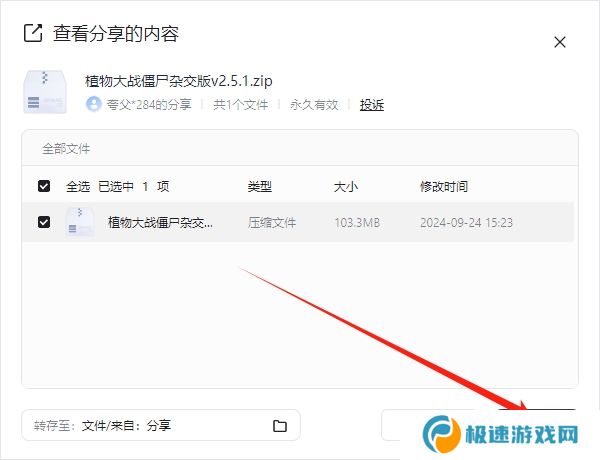Close the share content dialog
Image resolution: width=600 pixels, height=460 pixels.
pyautogui.click(x=560, y=42)
